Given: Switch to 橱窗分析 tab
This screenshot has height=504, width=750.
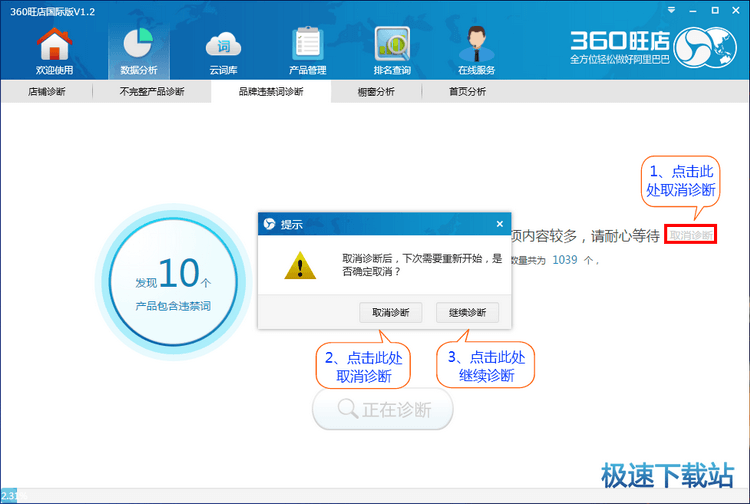Looking at the screenshot, I should coord(376,91).
